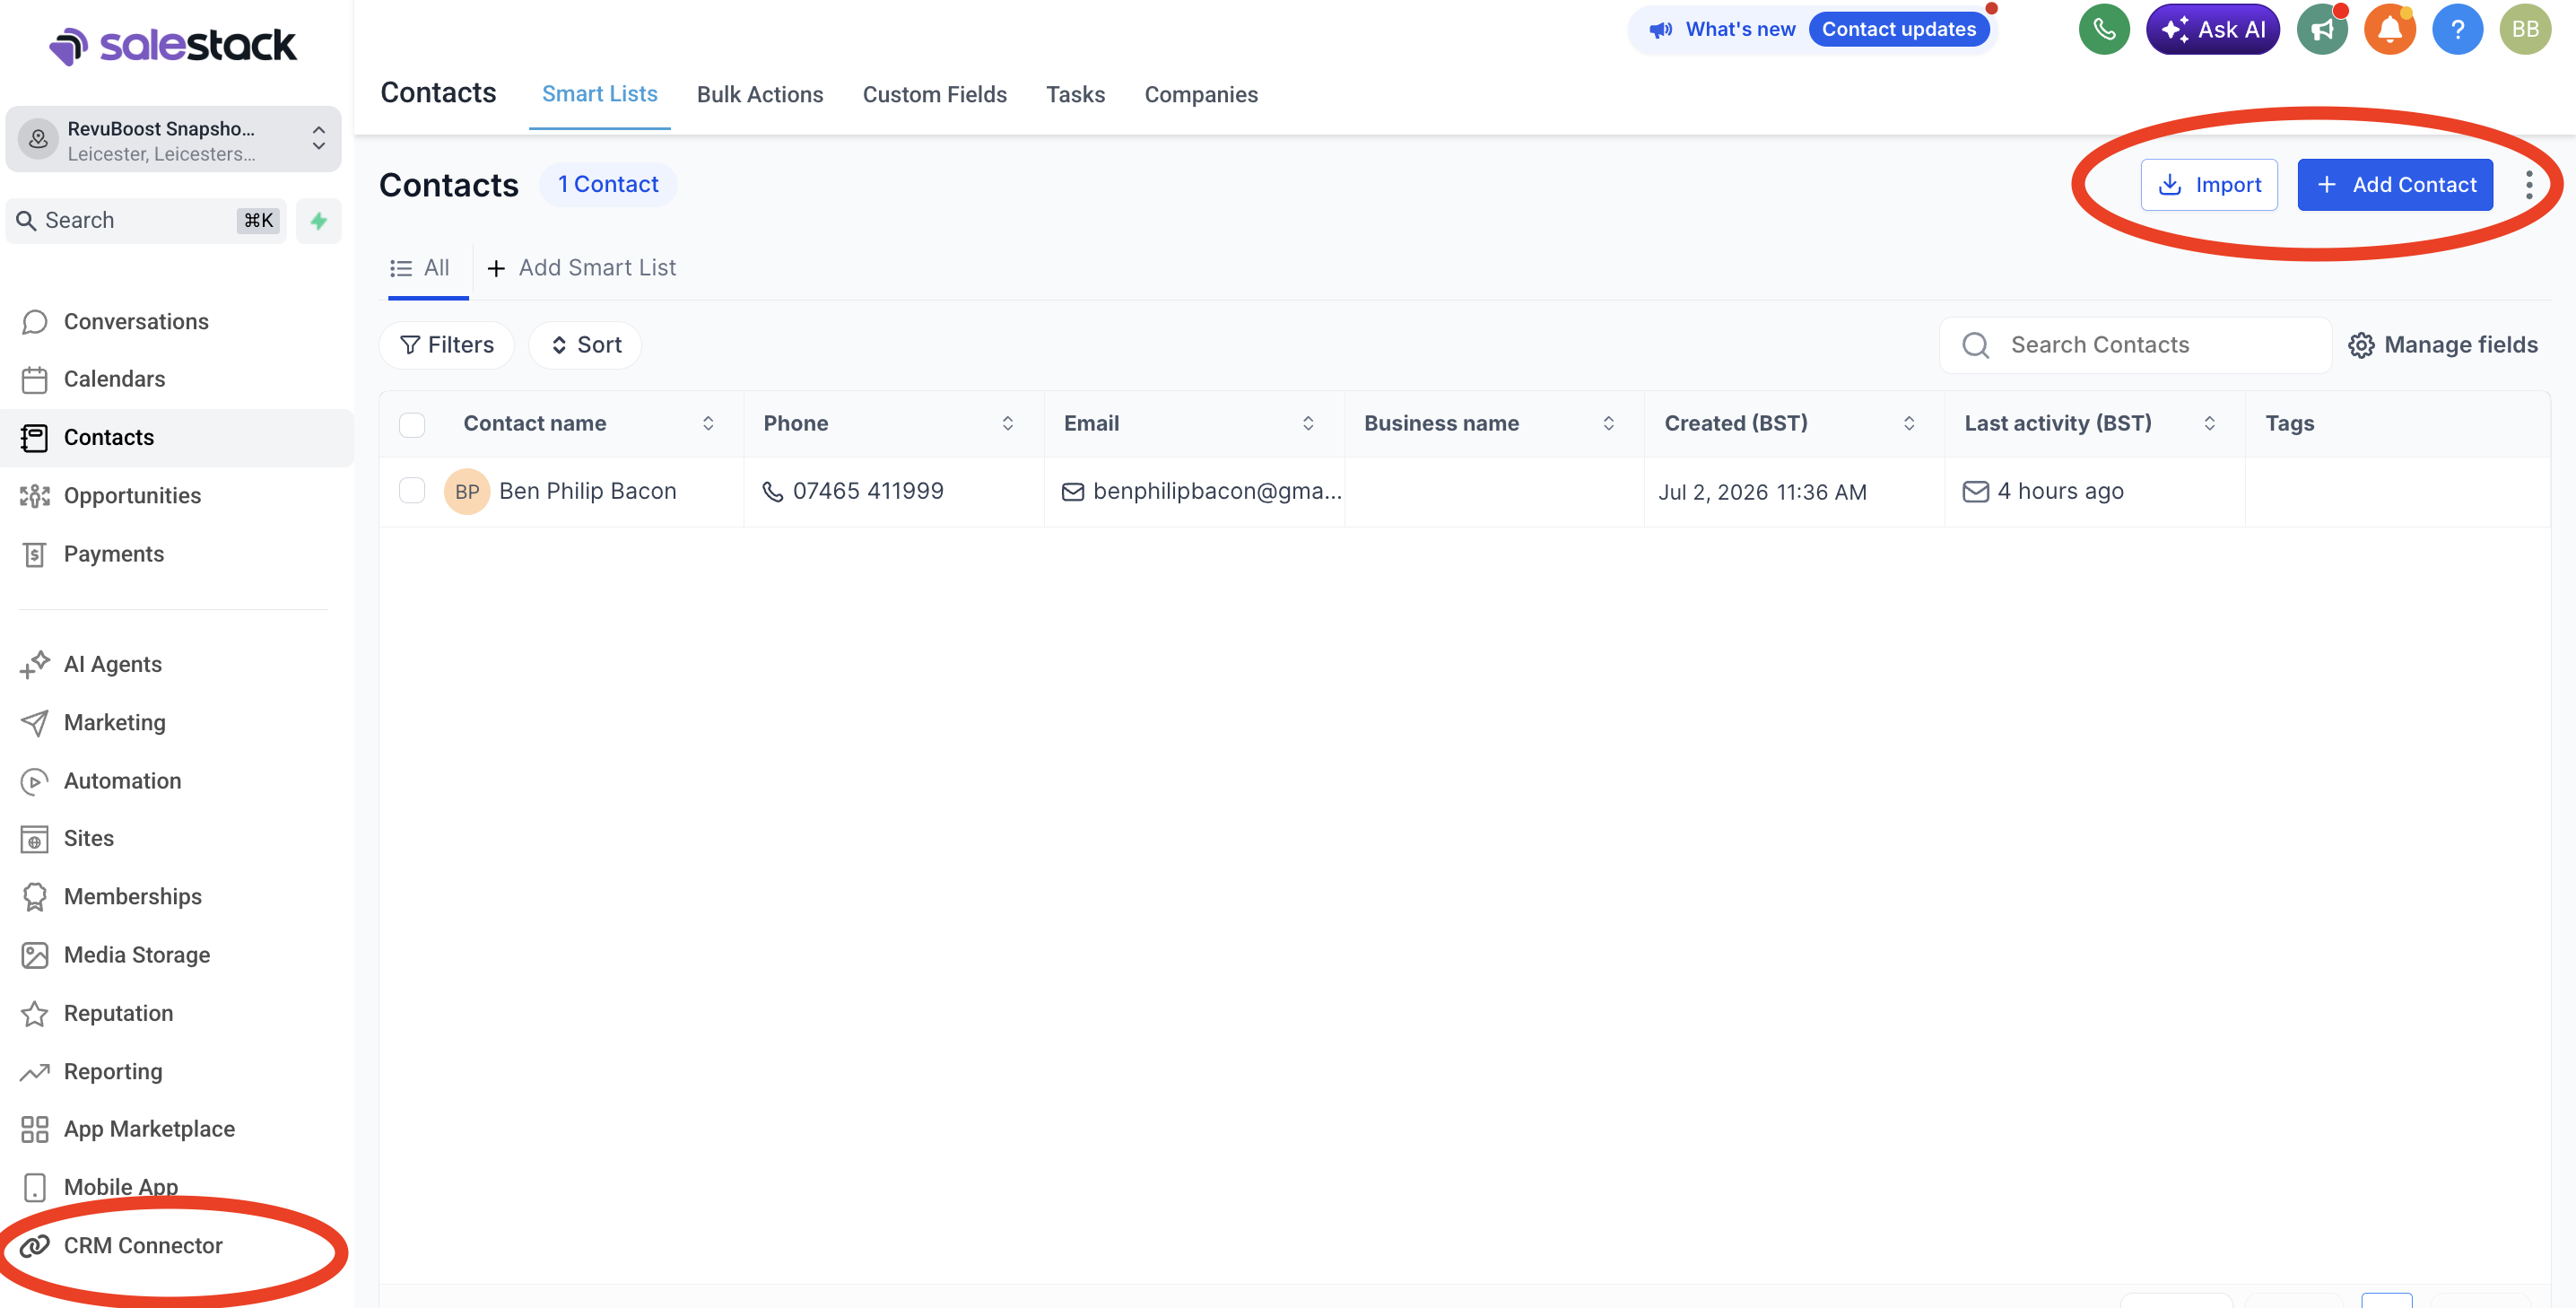
Task: Sort by Email column arrows
Action: (1308, 424)
